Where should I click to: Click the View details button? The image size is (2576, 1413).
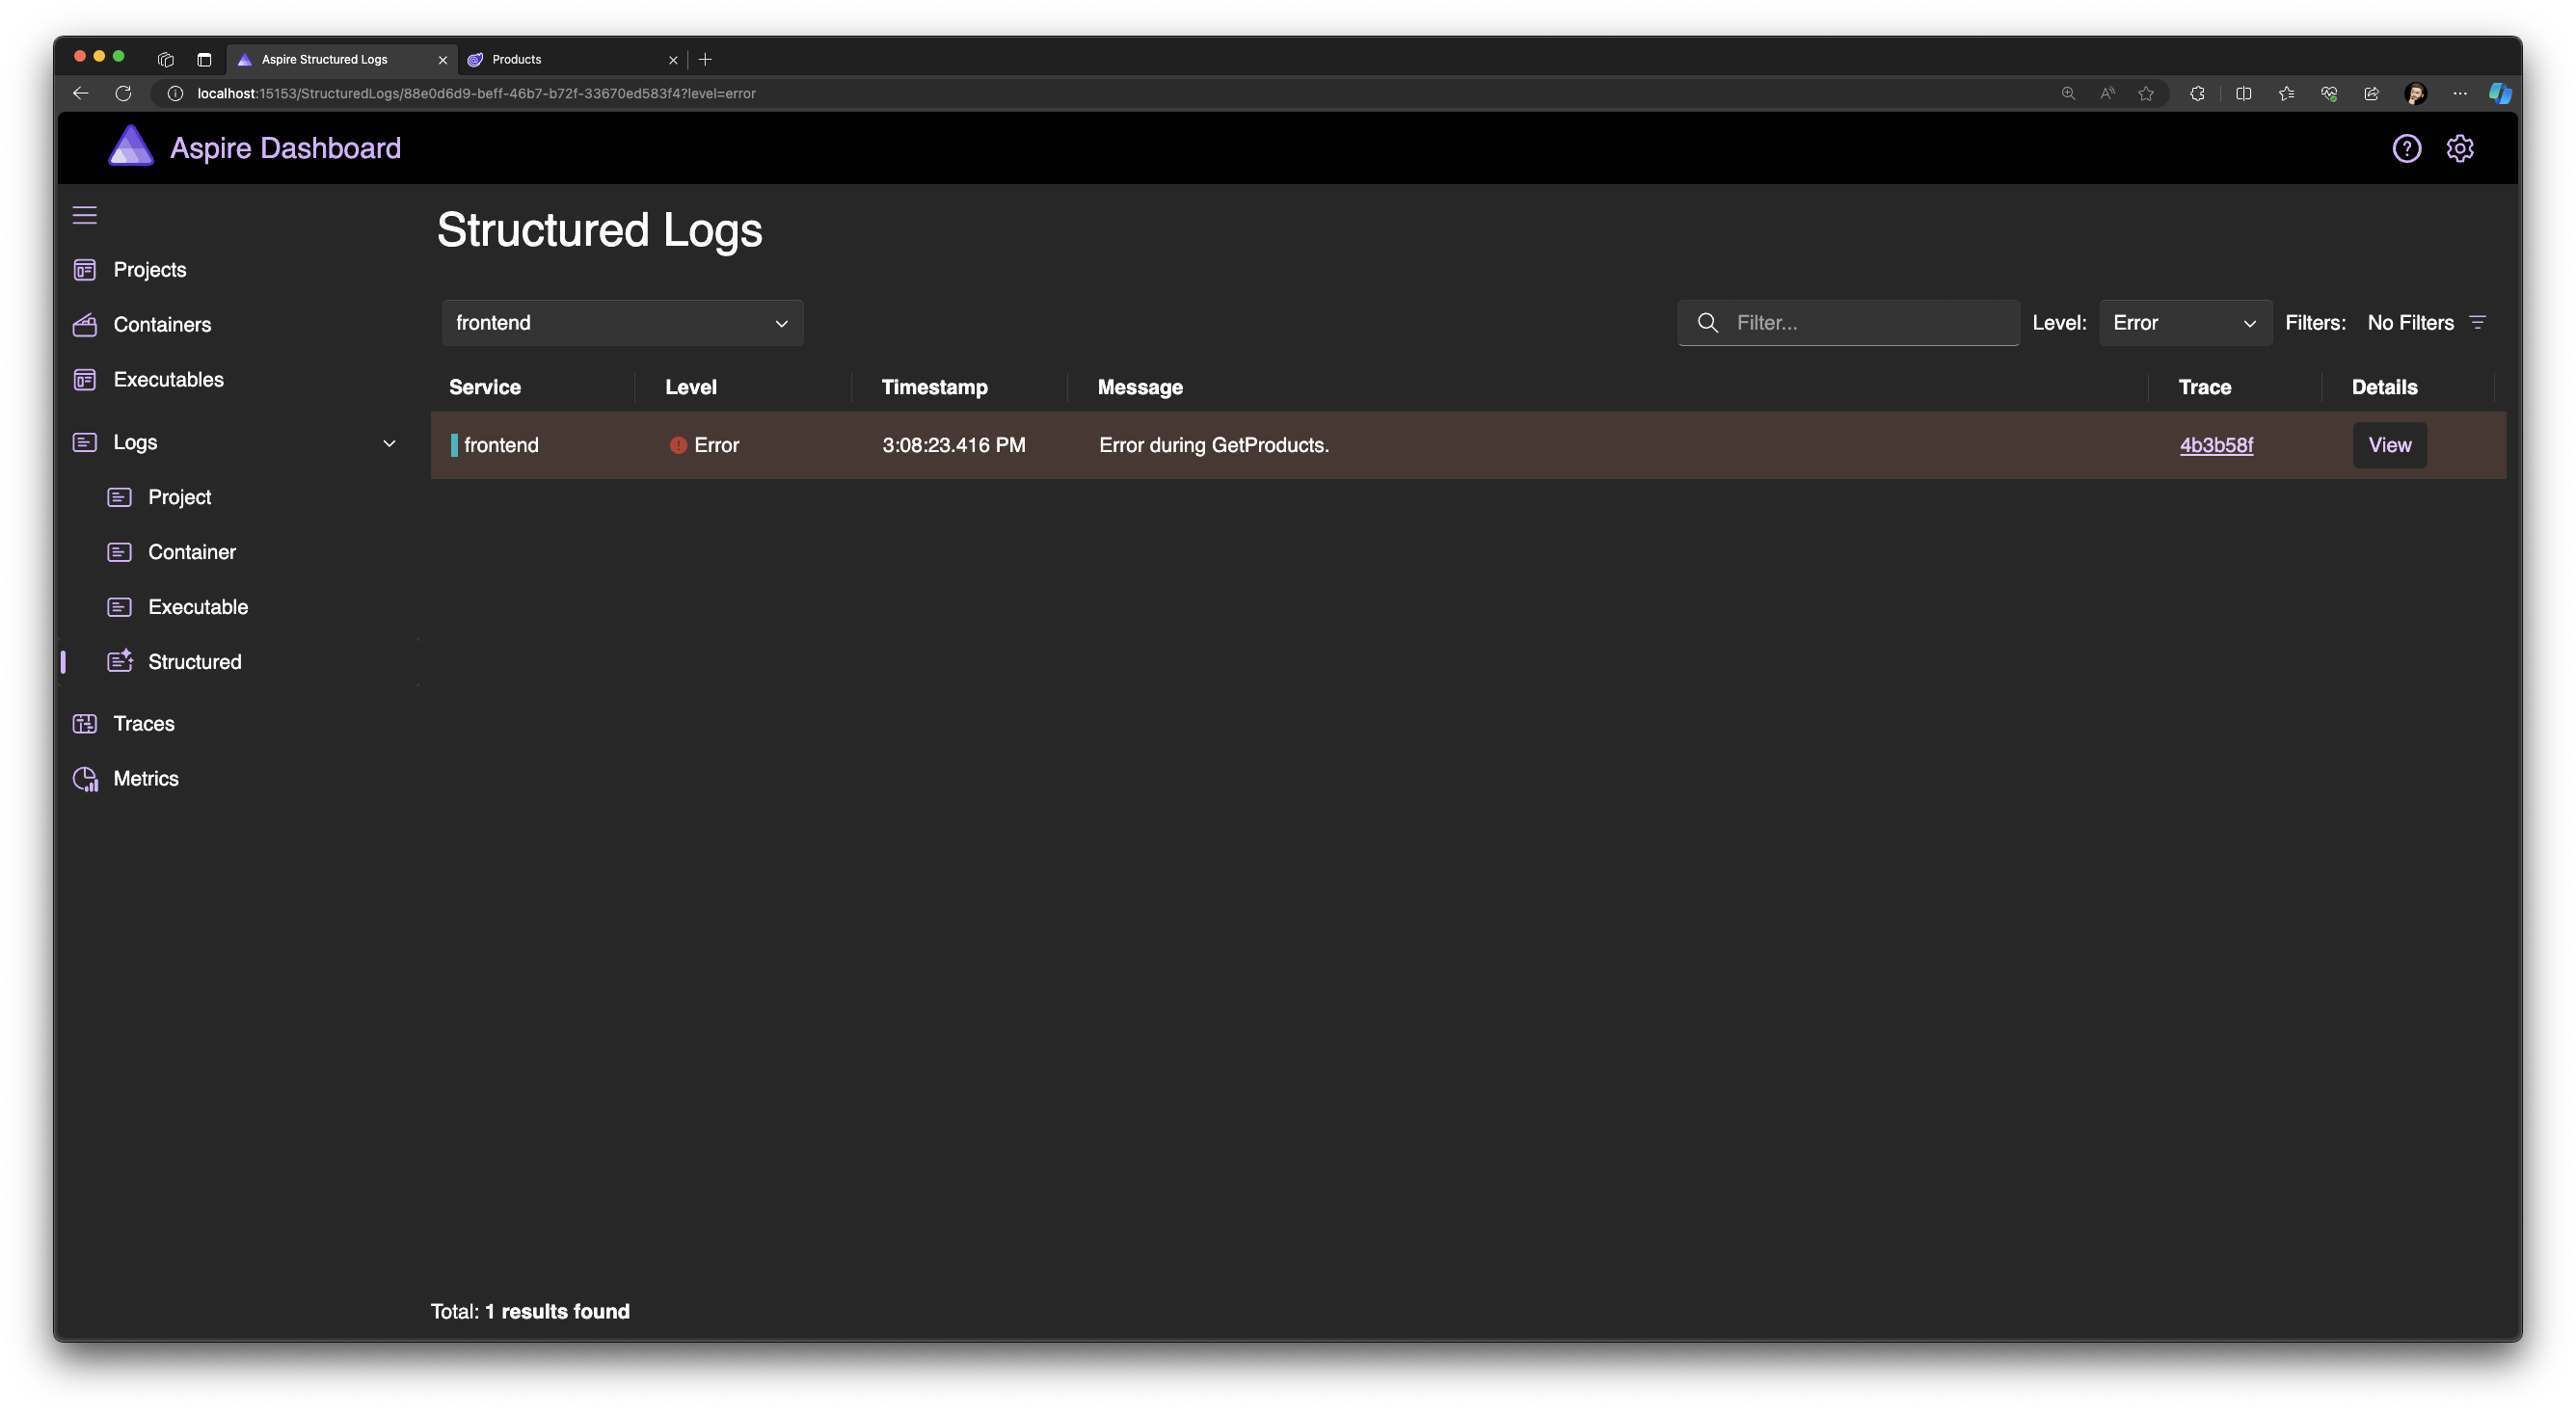click(x=2389, y=445)
